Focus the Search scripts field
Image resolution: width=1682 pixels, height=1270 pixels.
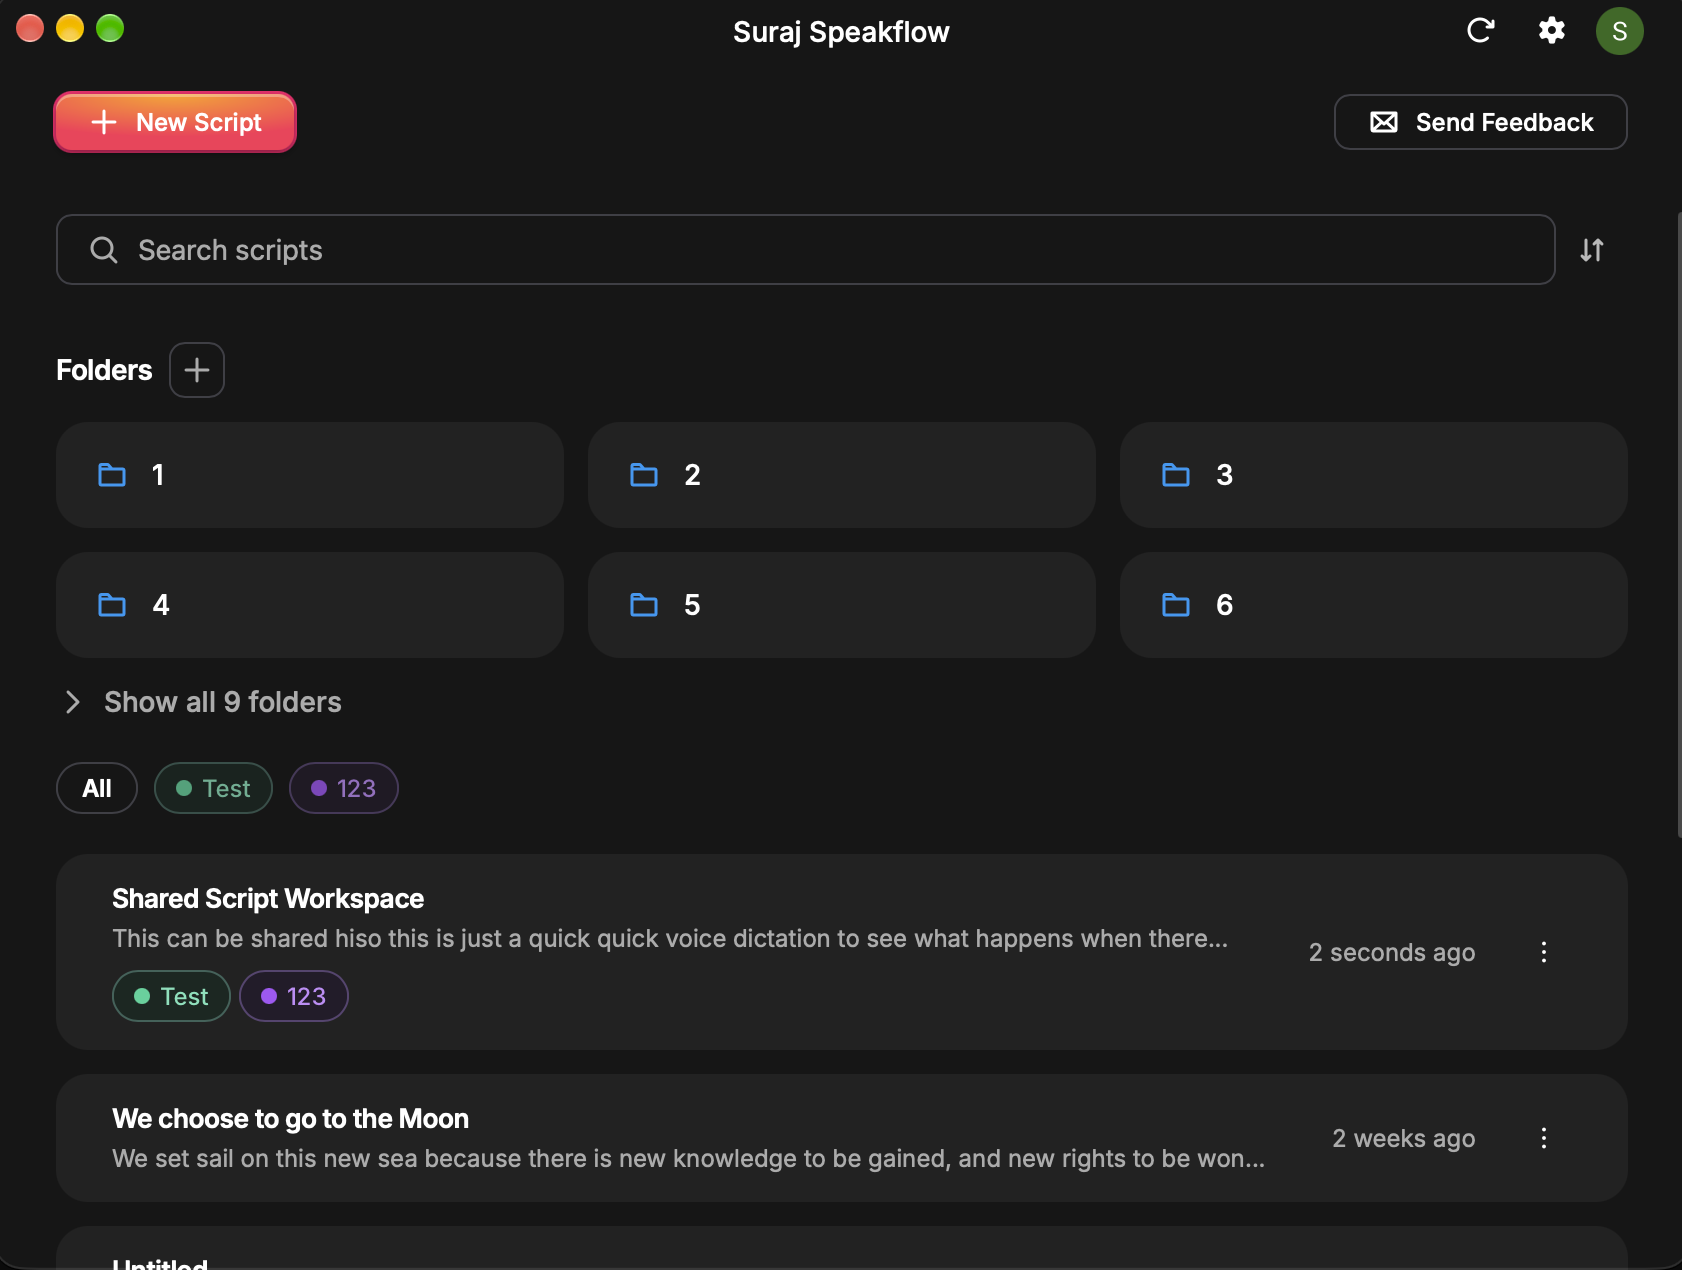coord(806,250)
